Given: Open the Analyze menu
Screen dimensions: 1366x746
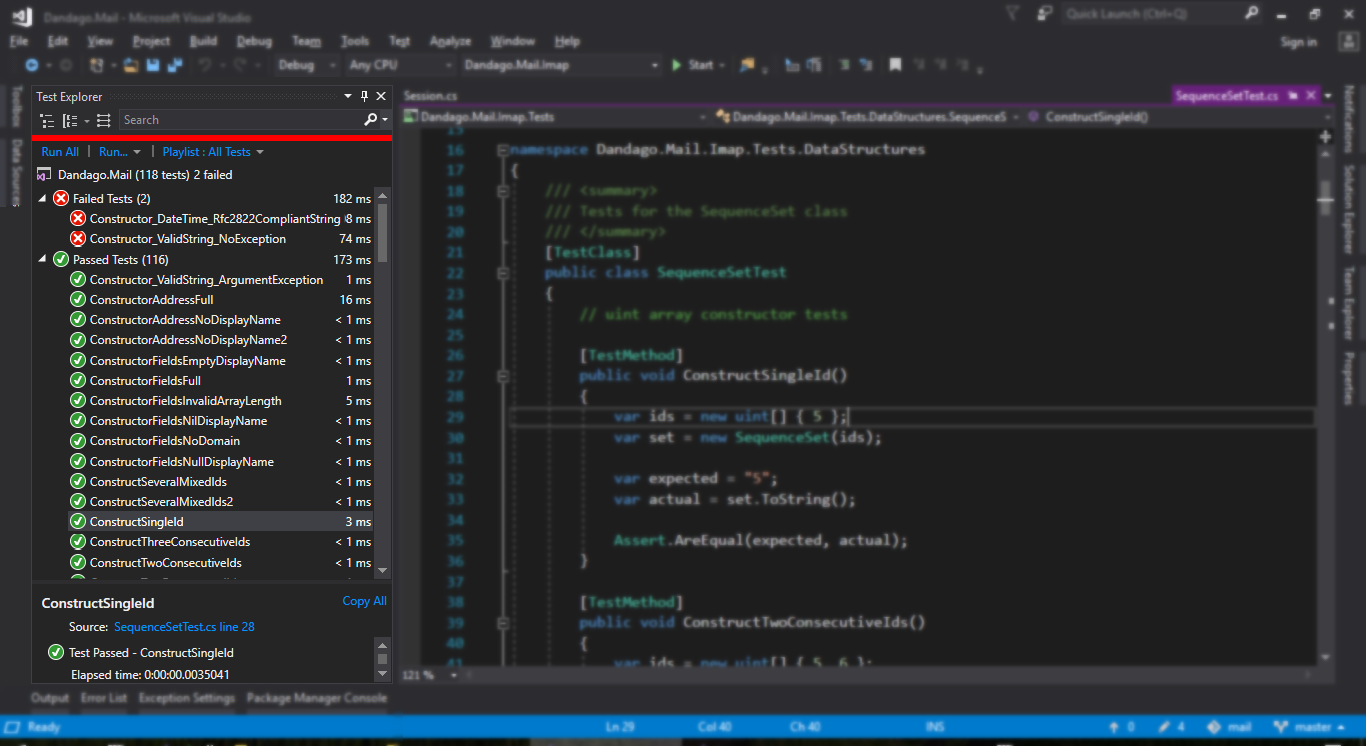Looking at the screenshot, I should [x=450, y=41].
